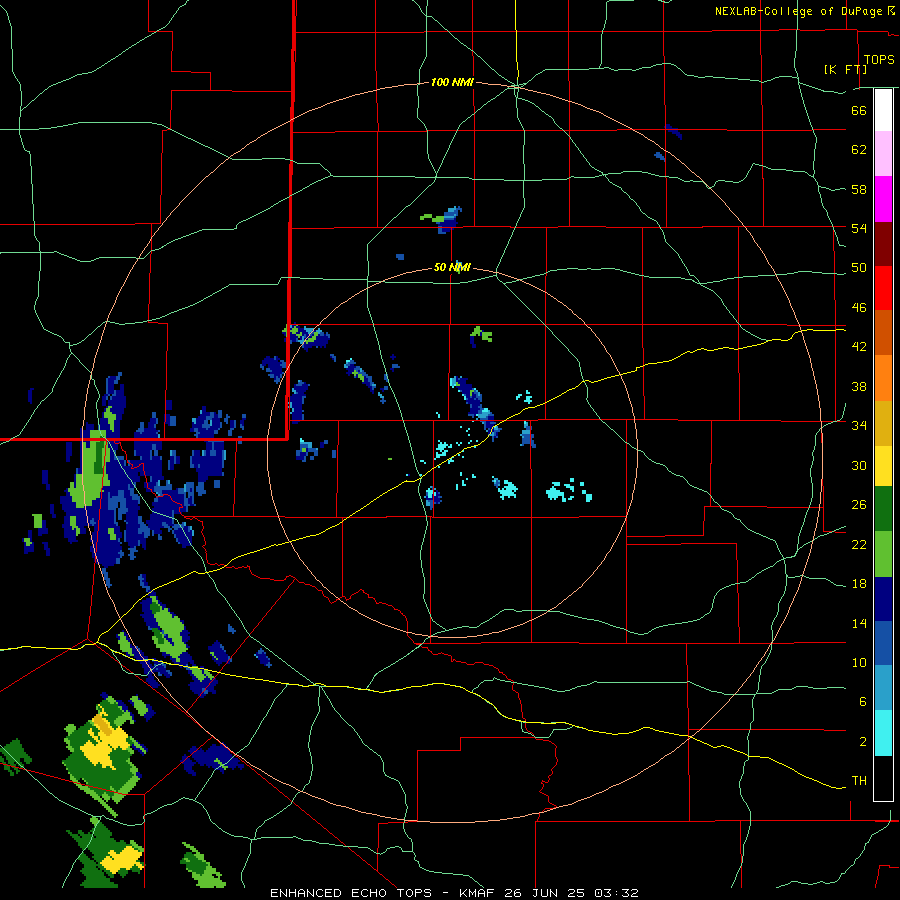This screenshot has width=900, height=900.
Task: Click legend scale value 58
Action: click(859, 189)
